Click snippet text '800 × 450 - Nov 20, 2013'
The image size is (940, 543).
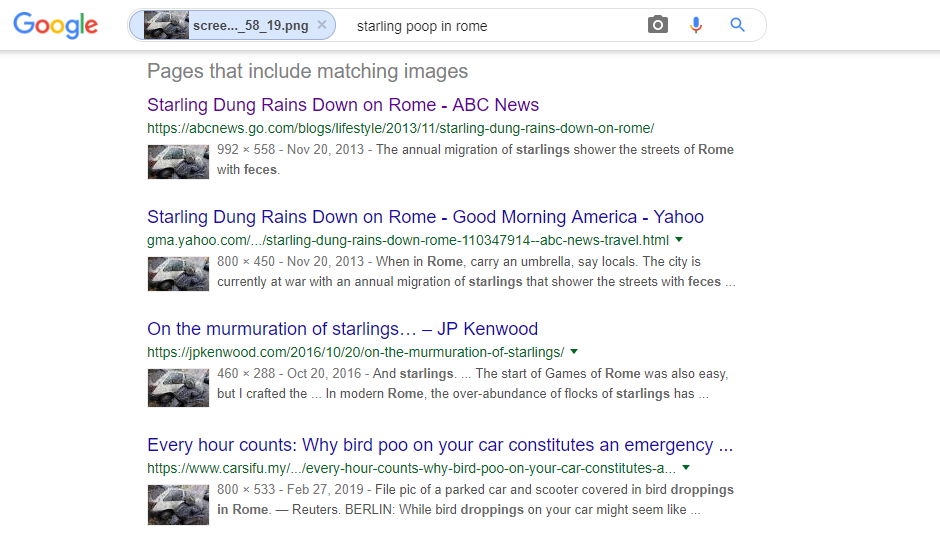point(290,262)
